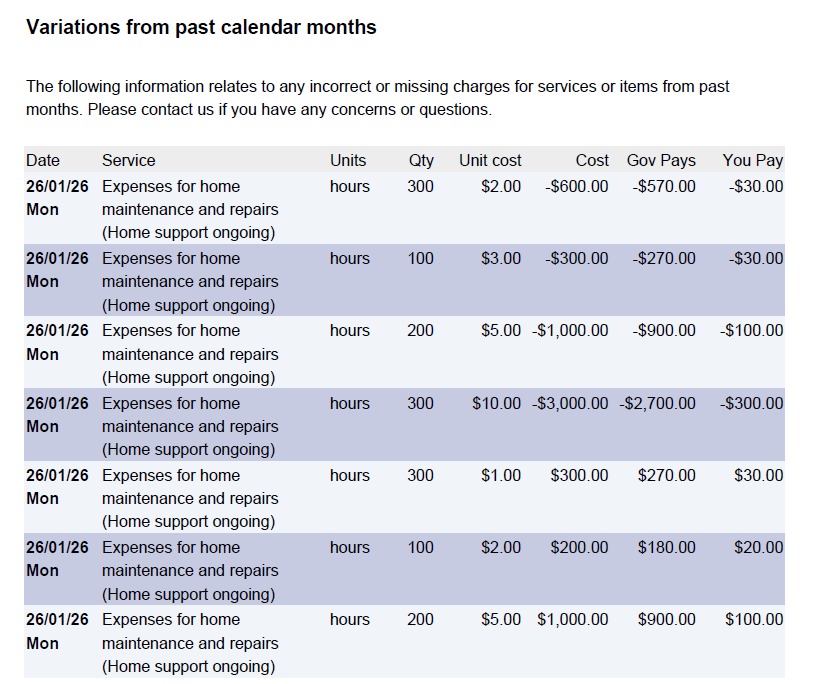Click the Service column header
This screenshot has width=817, height=684.
coord(129,160)
